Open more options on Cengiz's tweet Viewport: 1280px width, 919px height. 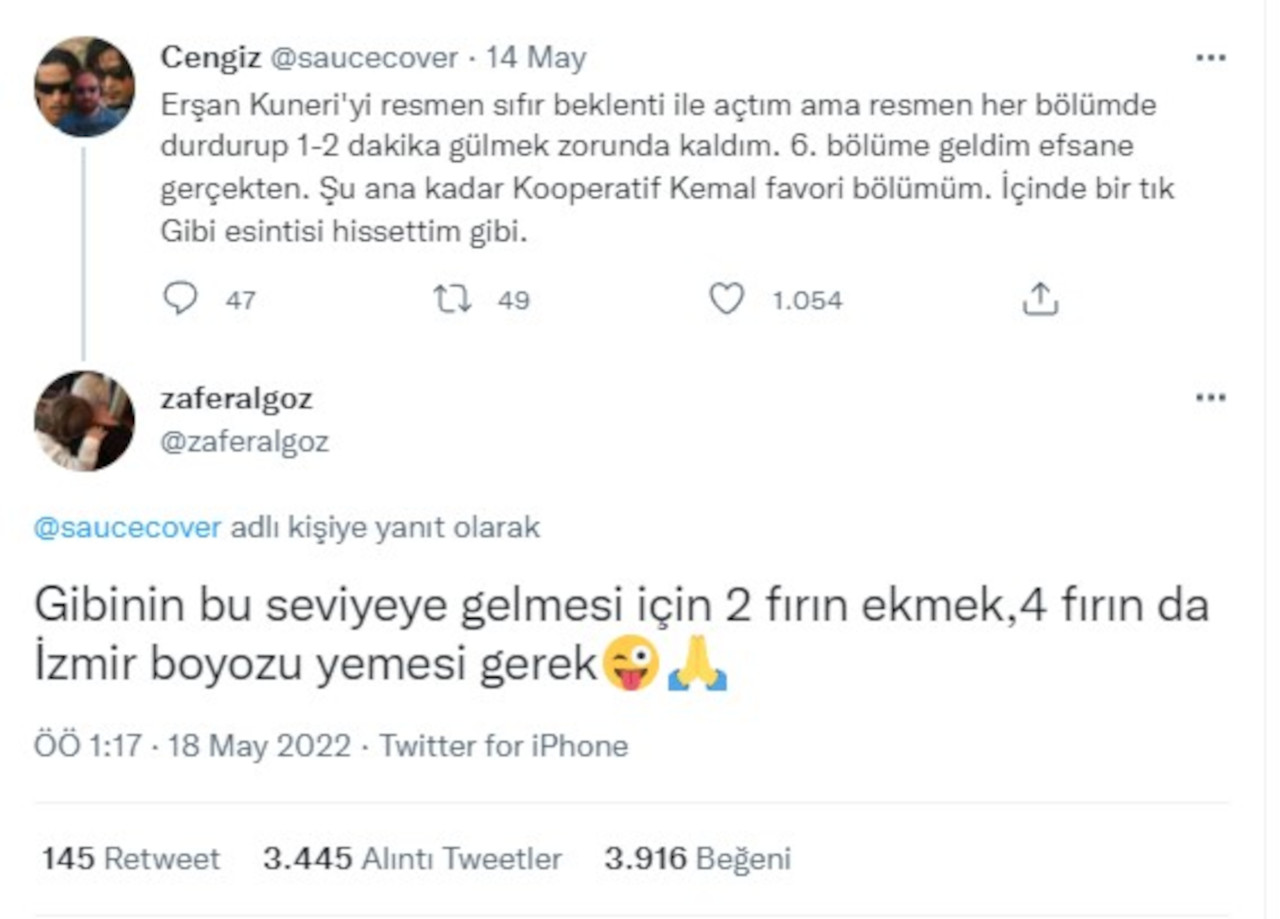pyautogui.click(x=1210, y=59)
